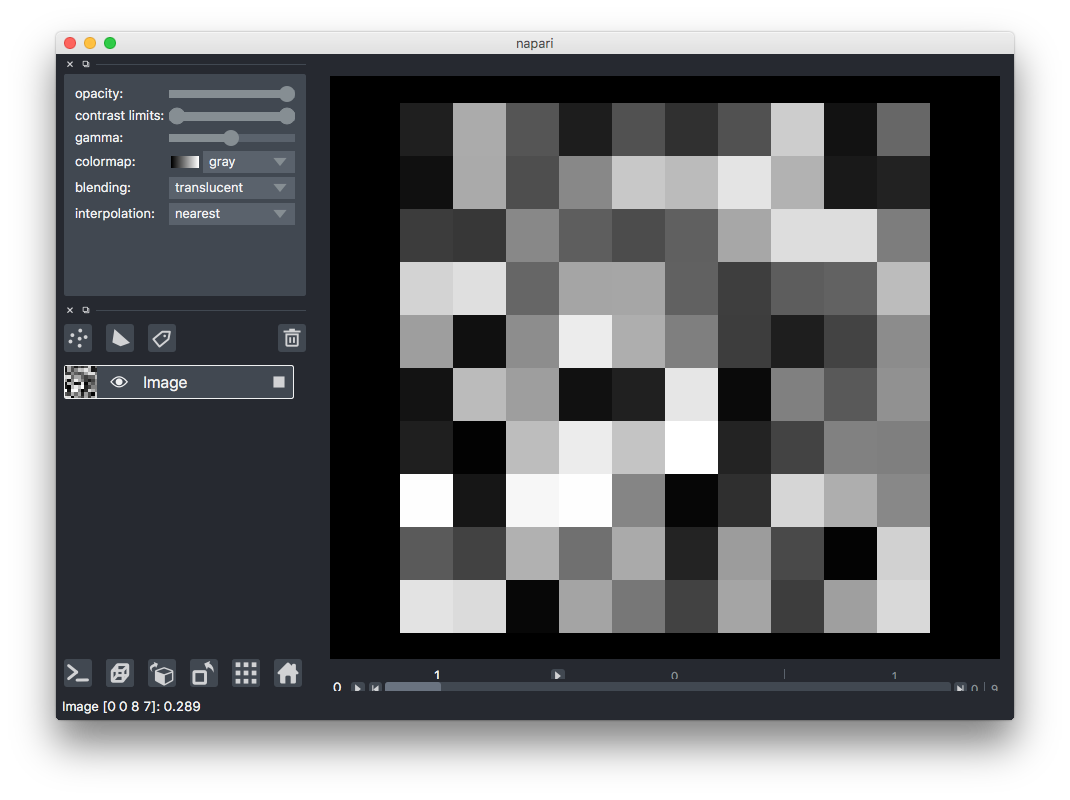Reset view with the home icon

click(x=287, y=673)
